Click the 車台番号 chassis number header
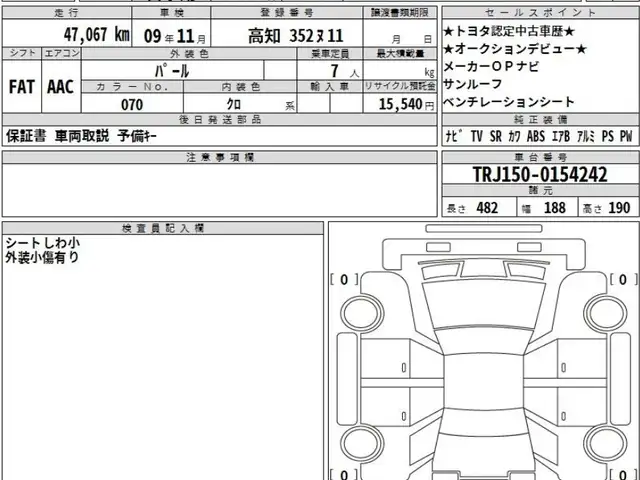Viewport: 640px width, 480px height. point(540,157)
